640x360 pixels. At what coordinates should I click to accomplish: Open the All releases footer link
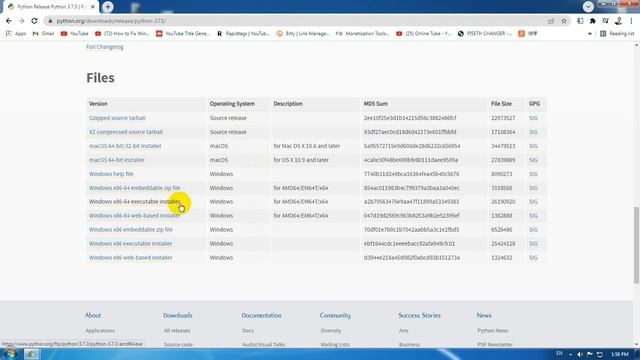pyautogui.click(x=177, y=331)
